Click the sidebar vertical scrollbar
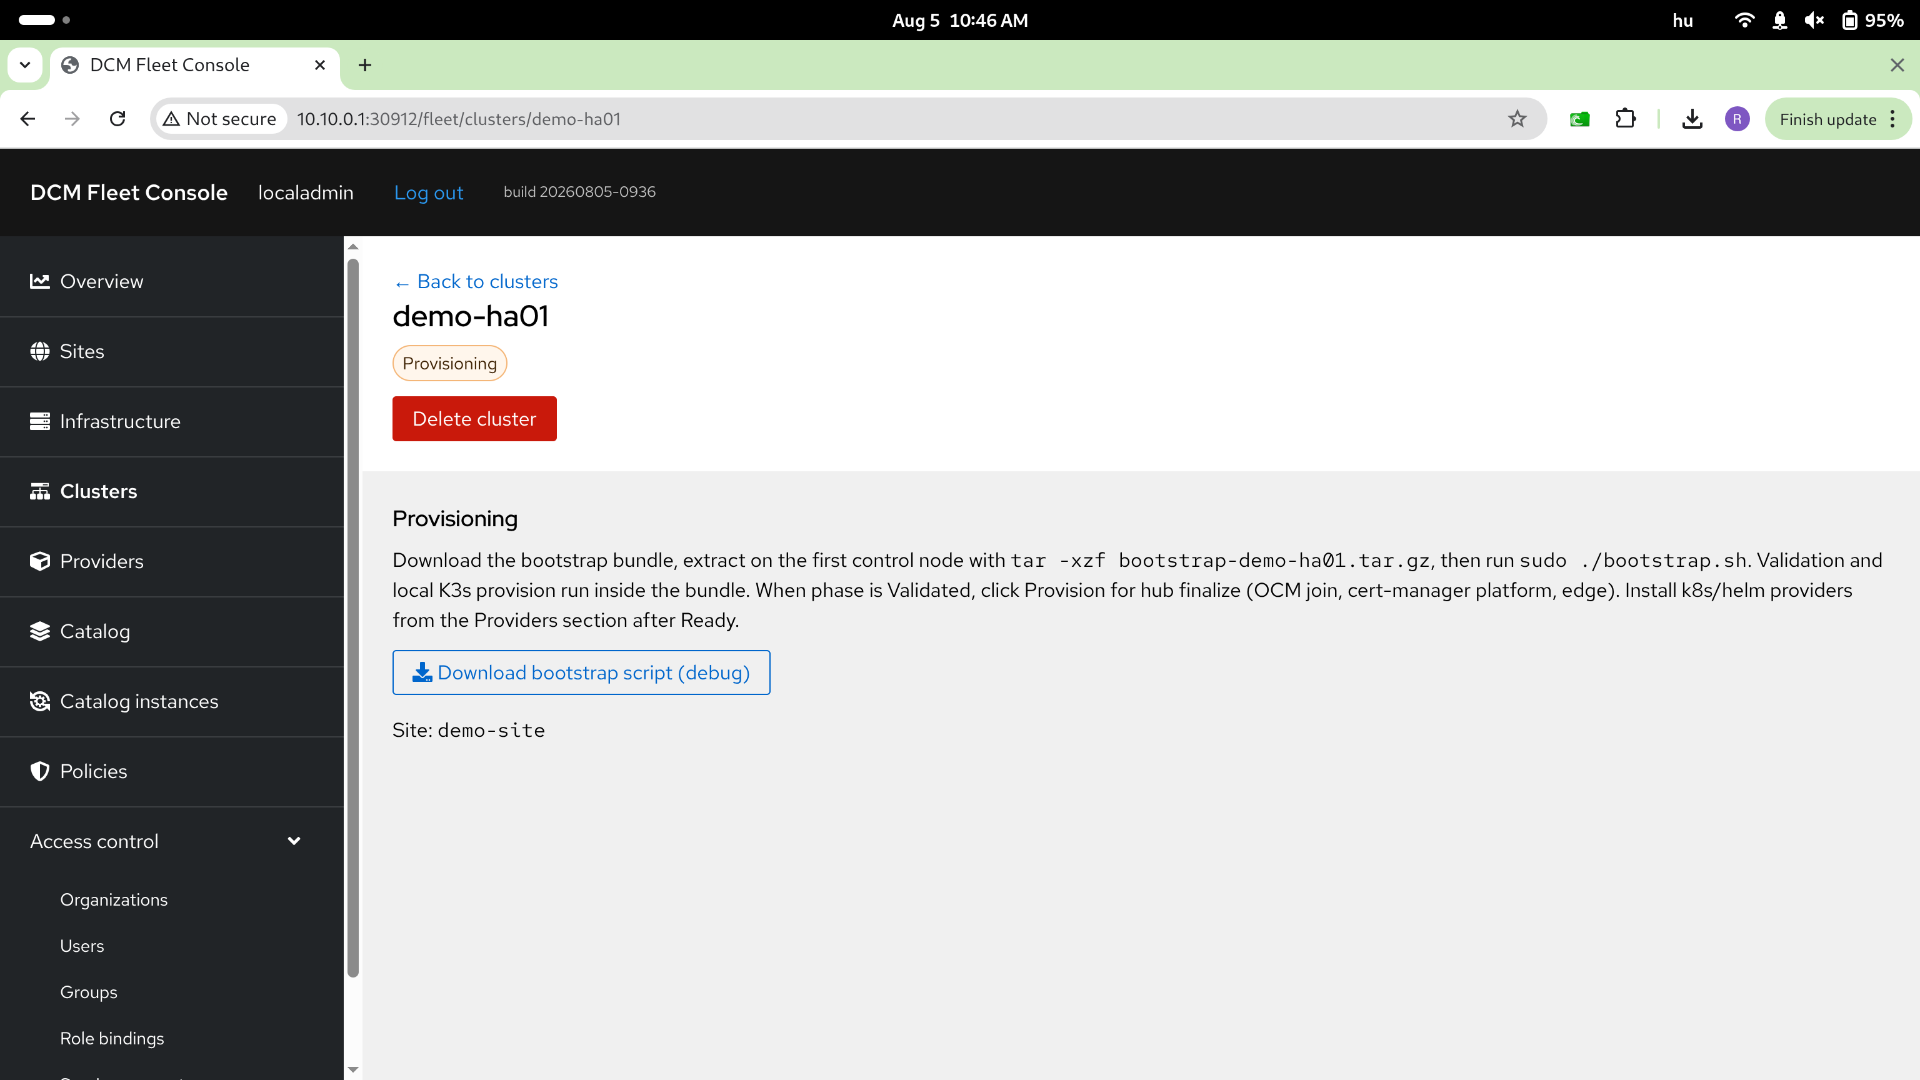The height and width of the screenshot is (1080, 1920). (353, 618)
